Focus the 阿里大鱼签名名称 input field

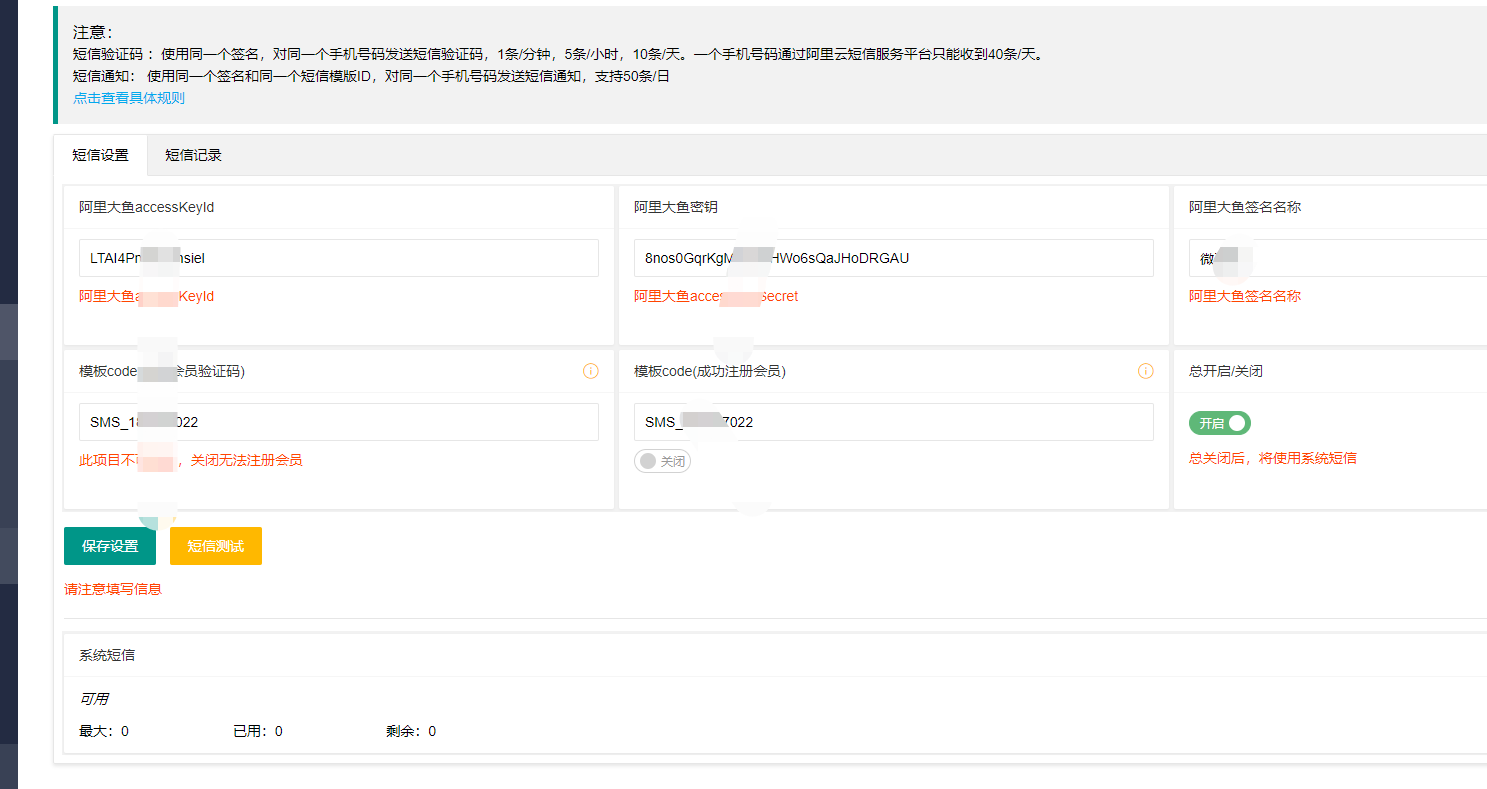(x=1338, y=258)
